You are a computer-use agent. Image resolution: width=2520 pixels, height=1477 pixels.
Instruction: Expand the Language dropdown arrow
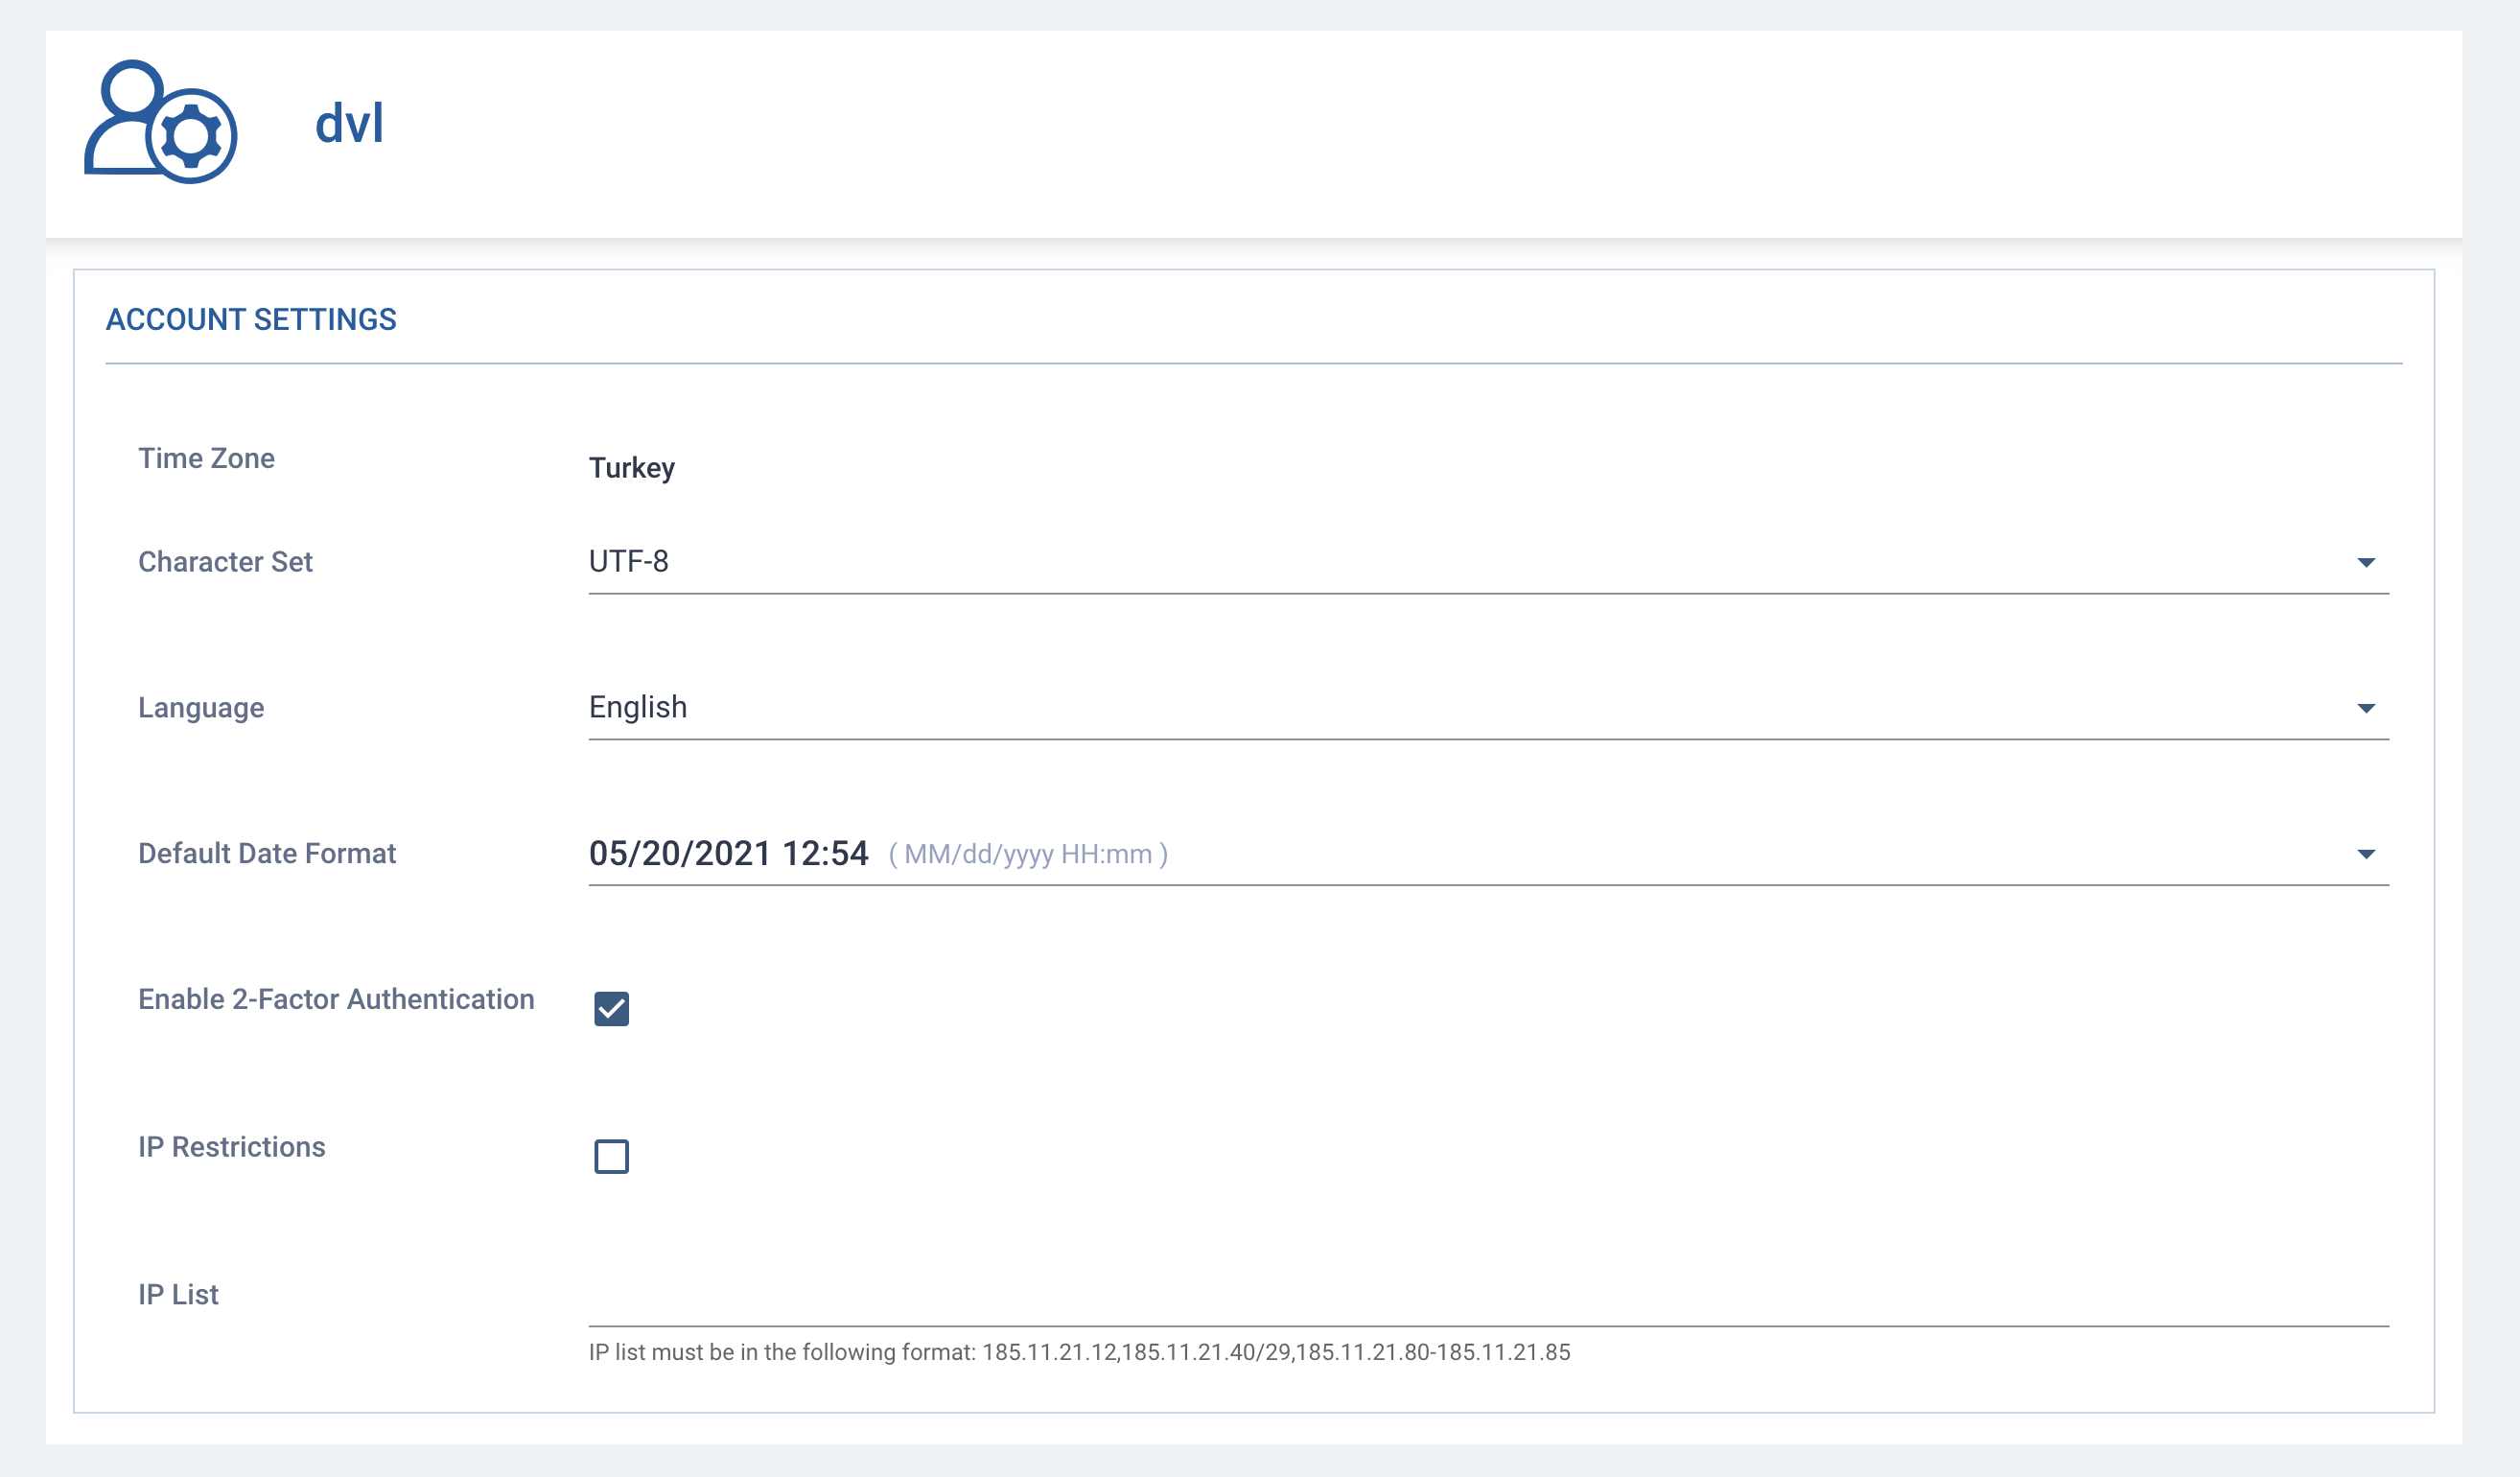click(2365, 709)
